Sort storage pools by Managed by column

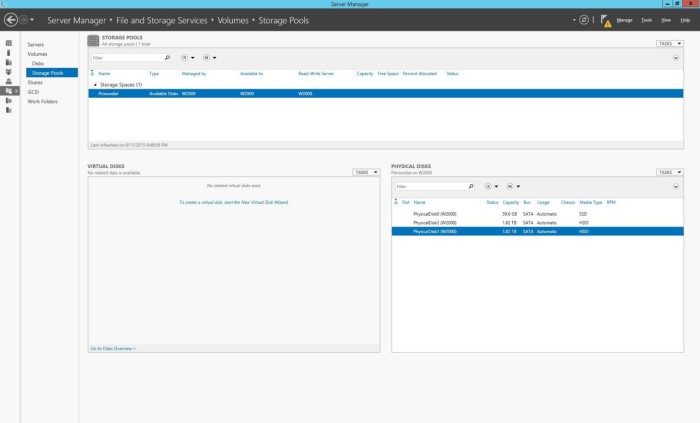coord(194,74)
